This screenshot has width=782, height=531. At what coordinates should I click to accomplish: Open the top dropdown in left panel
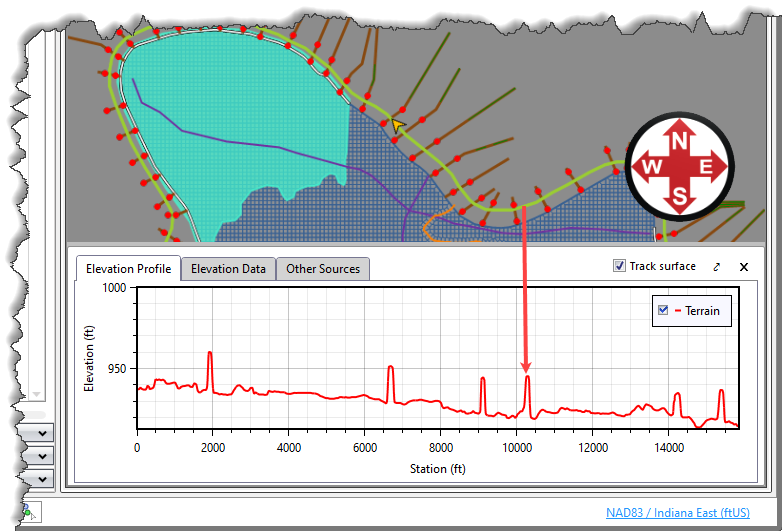click(42, 433)
